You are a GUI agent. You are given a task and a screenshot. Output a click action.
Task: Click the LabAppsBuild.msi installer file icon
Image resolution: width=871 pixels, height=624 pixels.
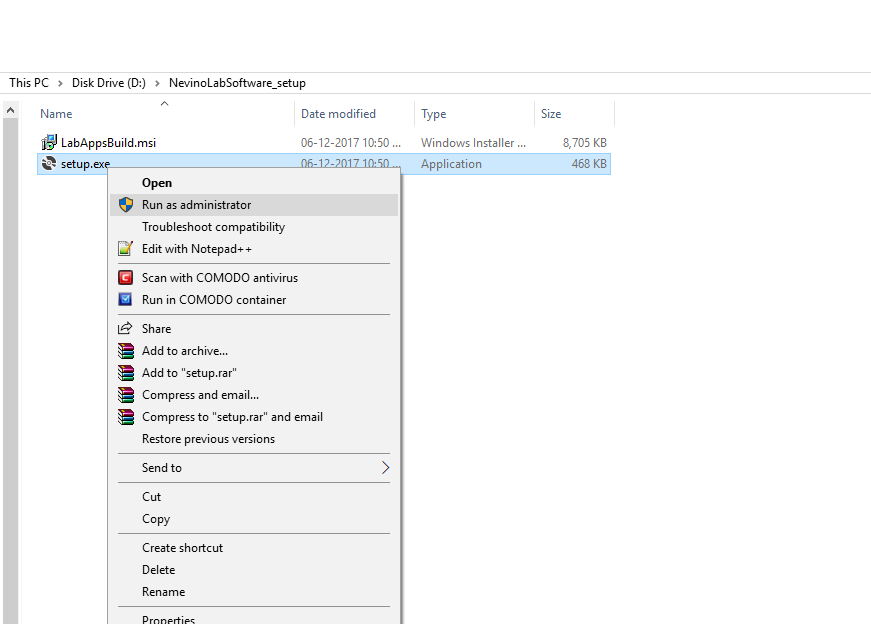pyautogui.click(x=49, y=143)
